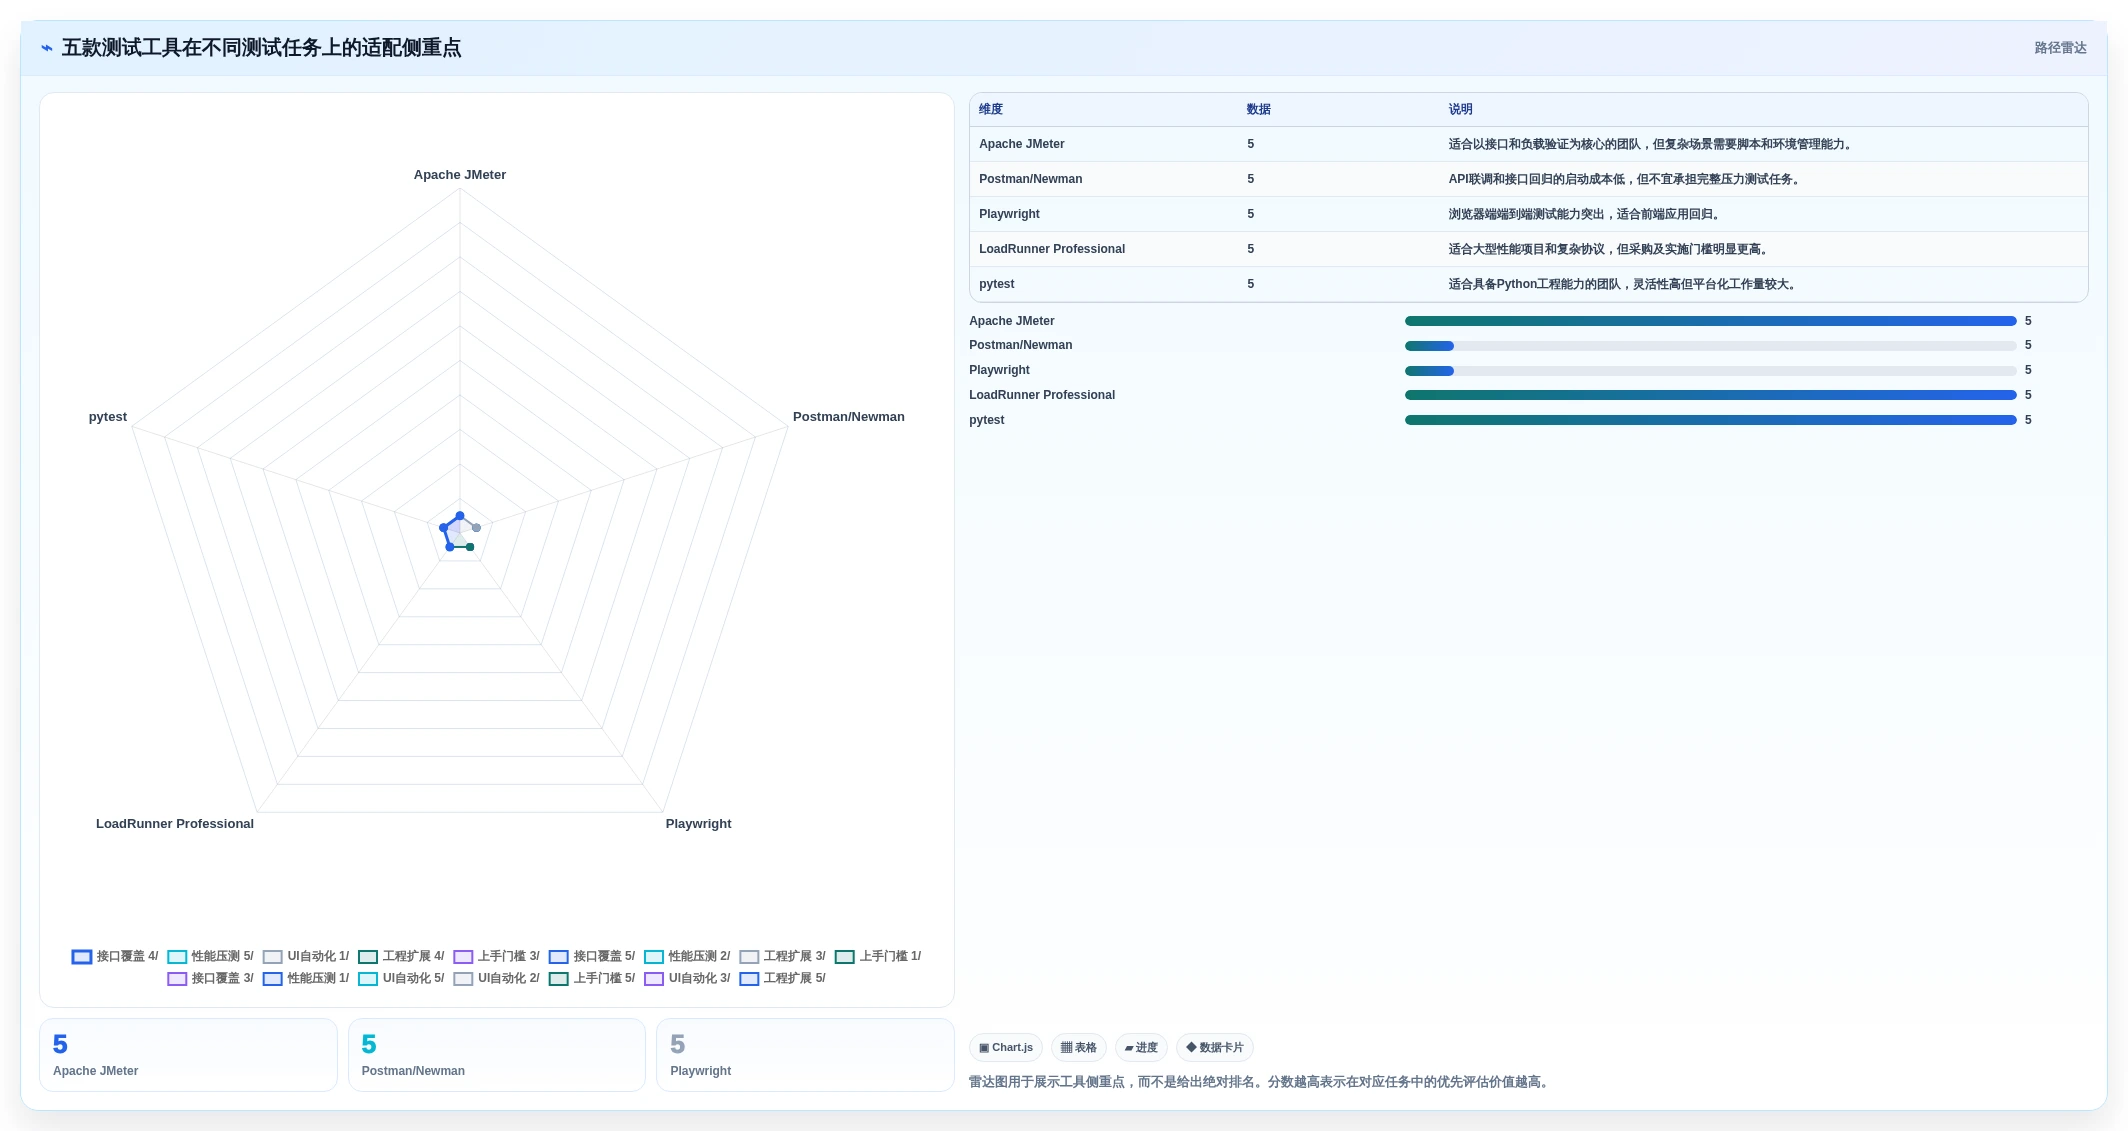Select the 进度 chip
This screenshot has width=2128, height=1131.
(x=1141, y=1047)
